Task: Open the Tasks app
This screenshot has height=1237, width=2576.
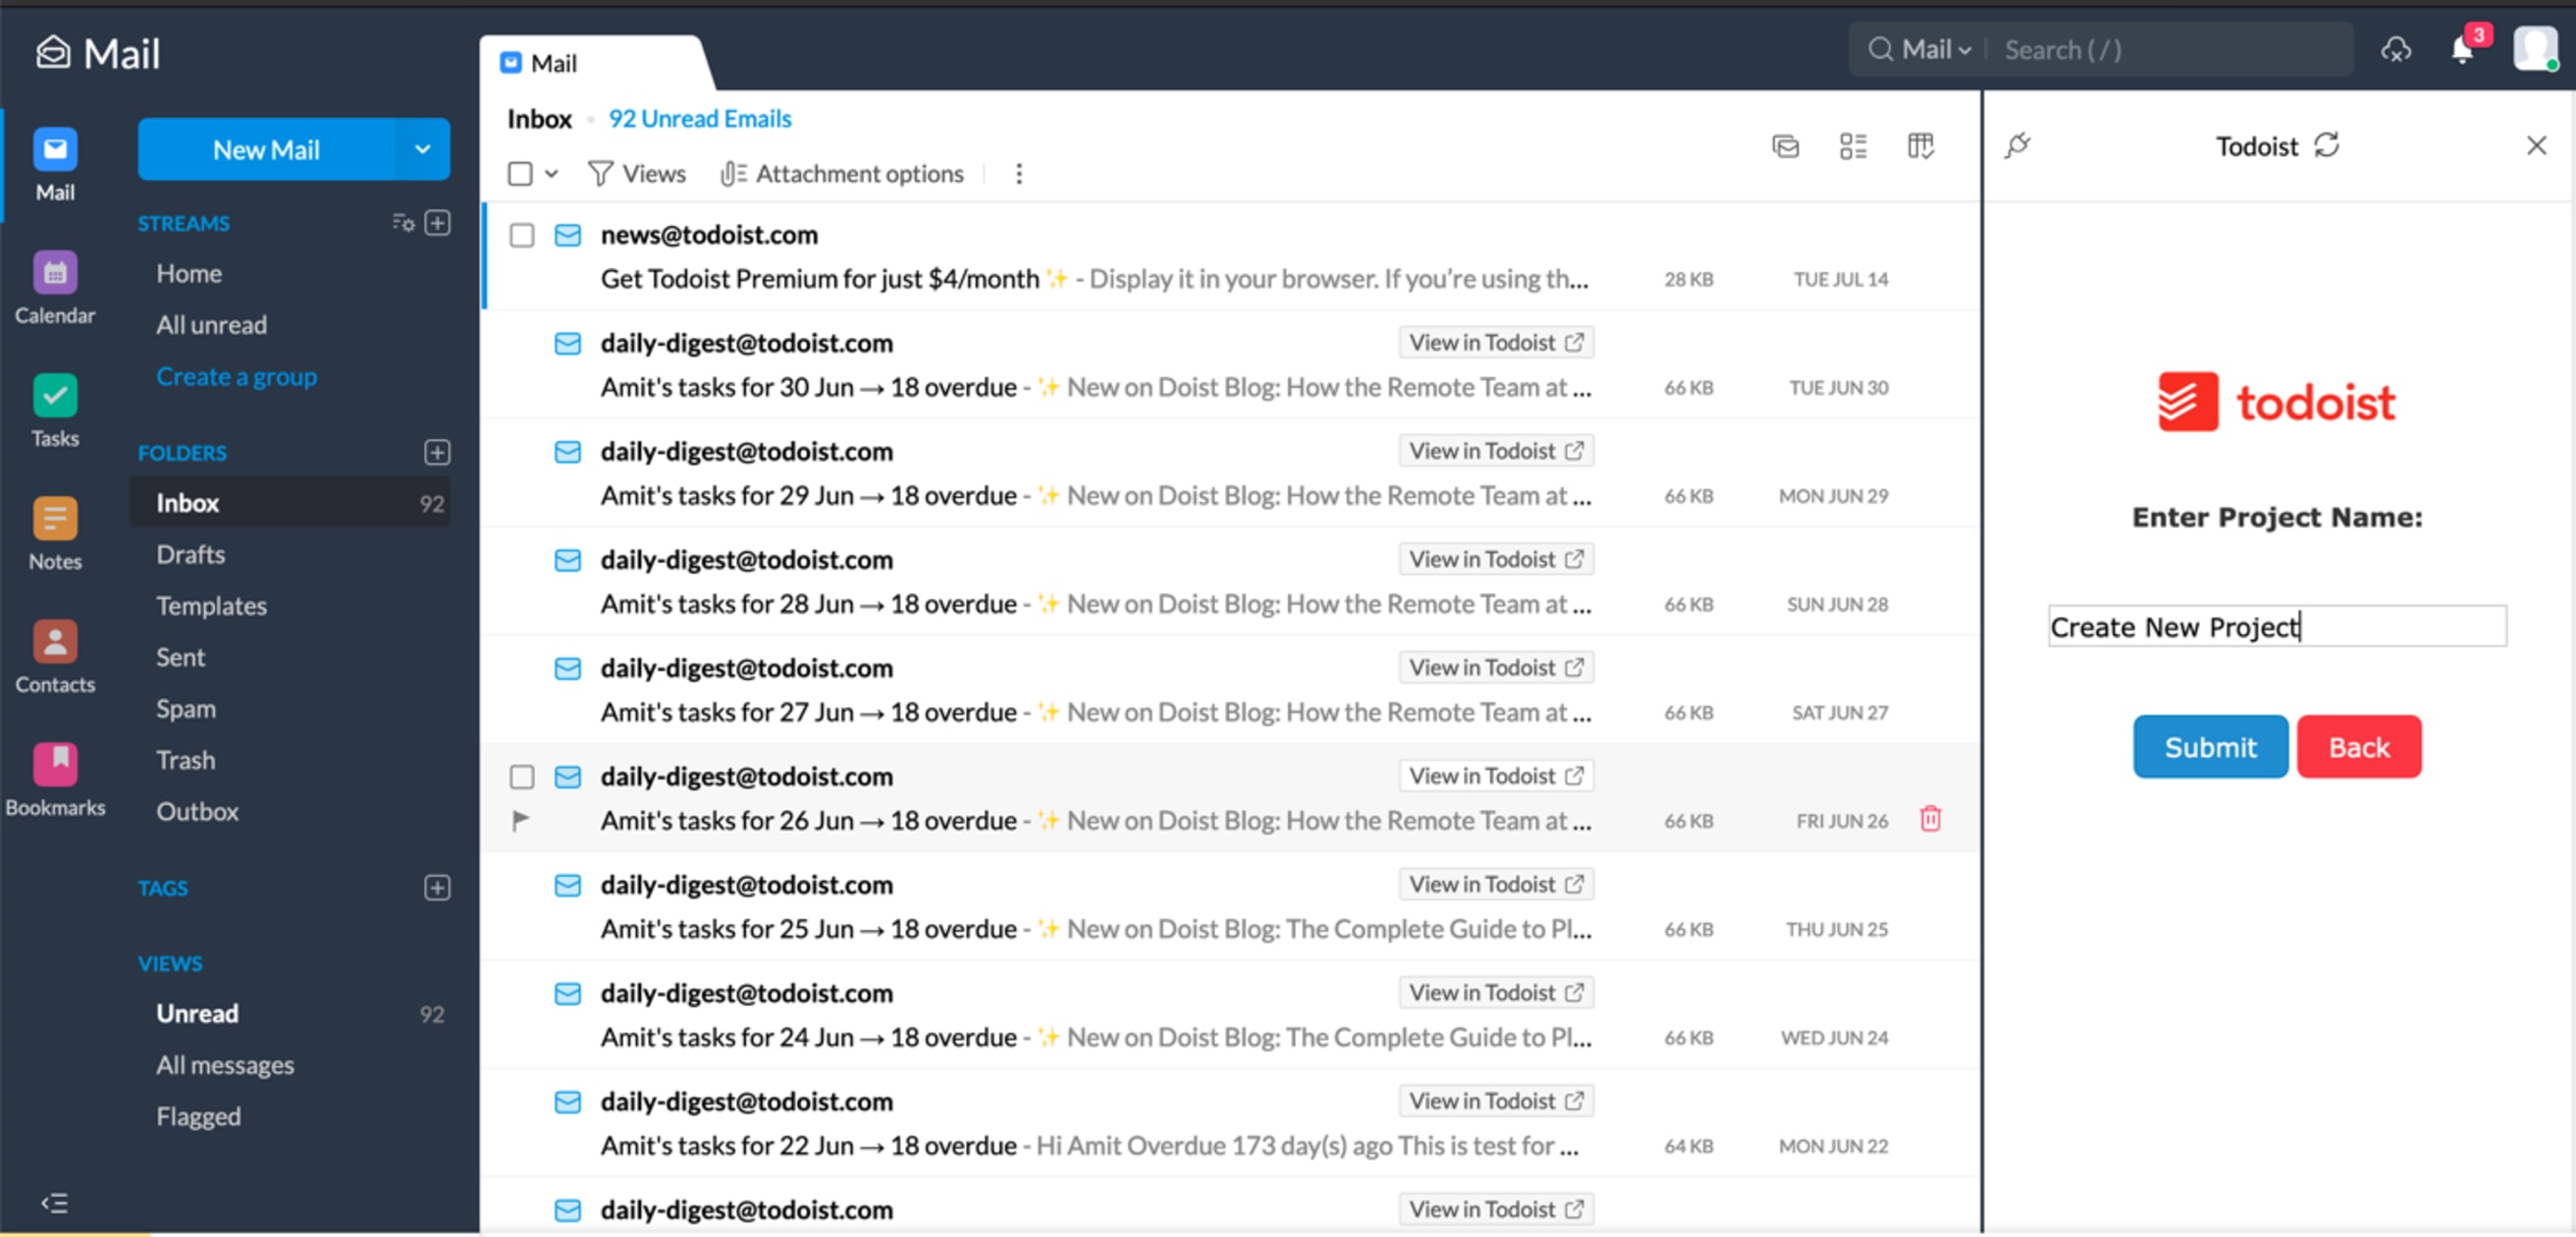Action: 55,411
